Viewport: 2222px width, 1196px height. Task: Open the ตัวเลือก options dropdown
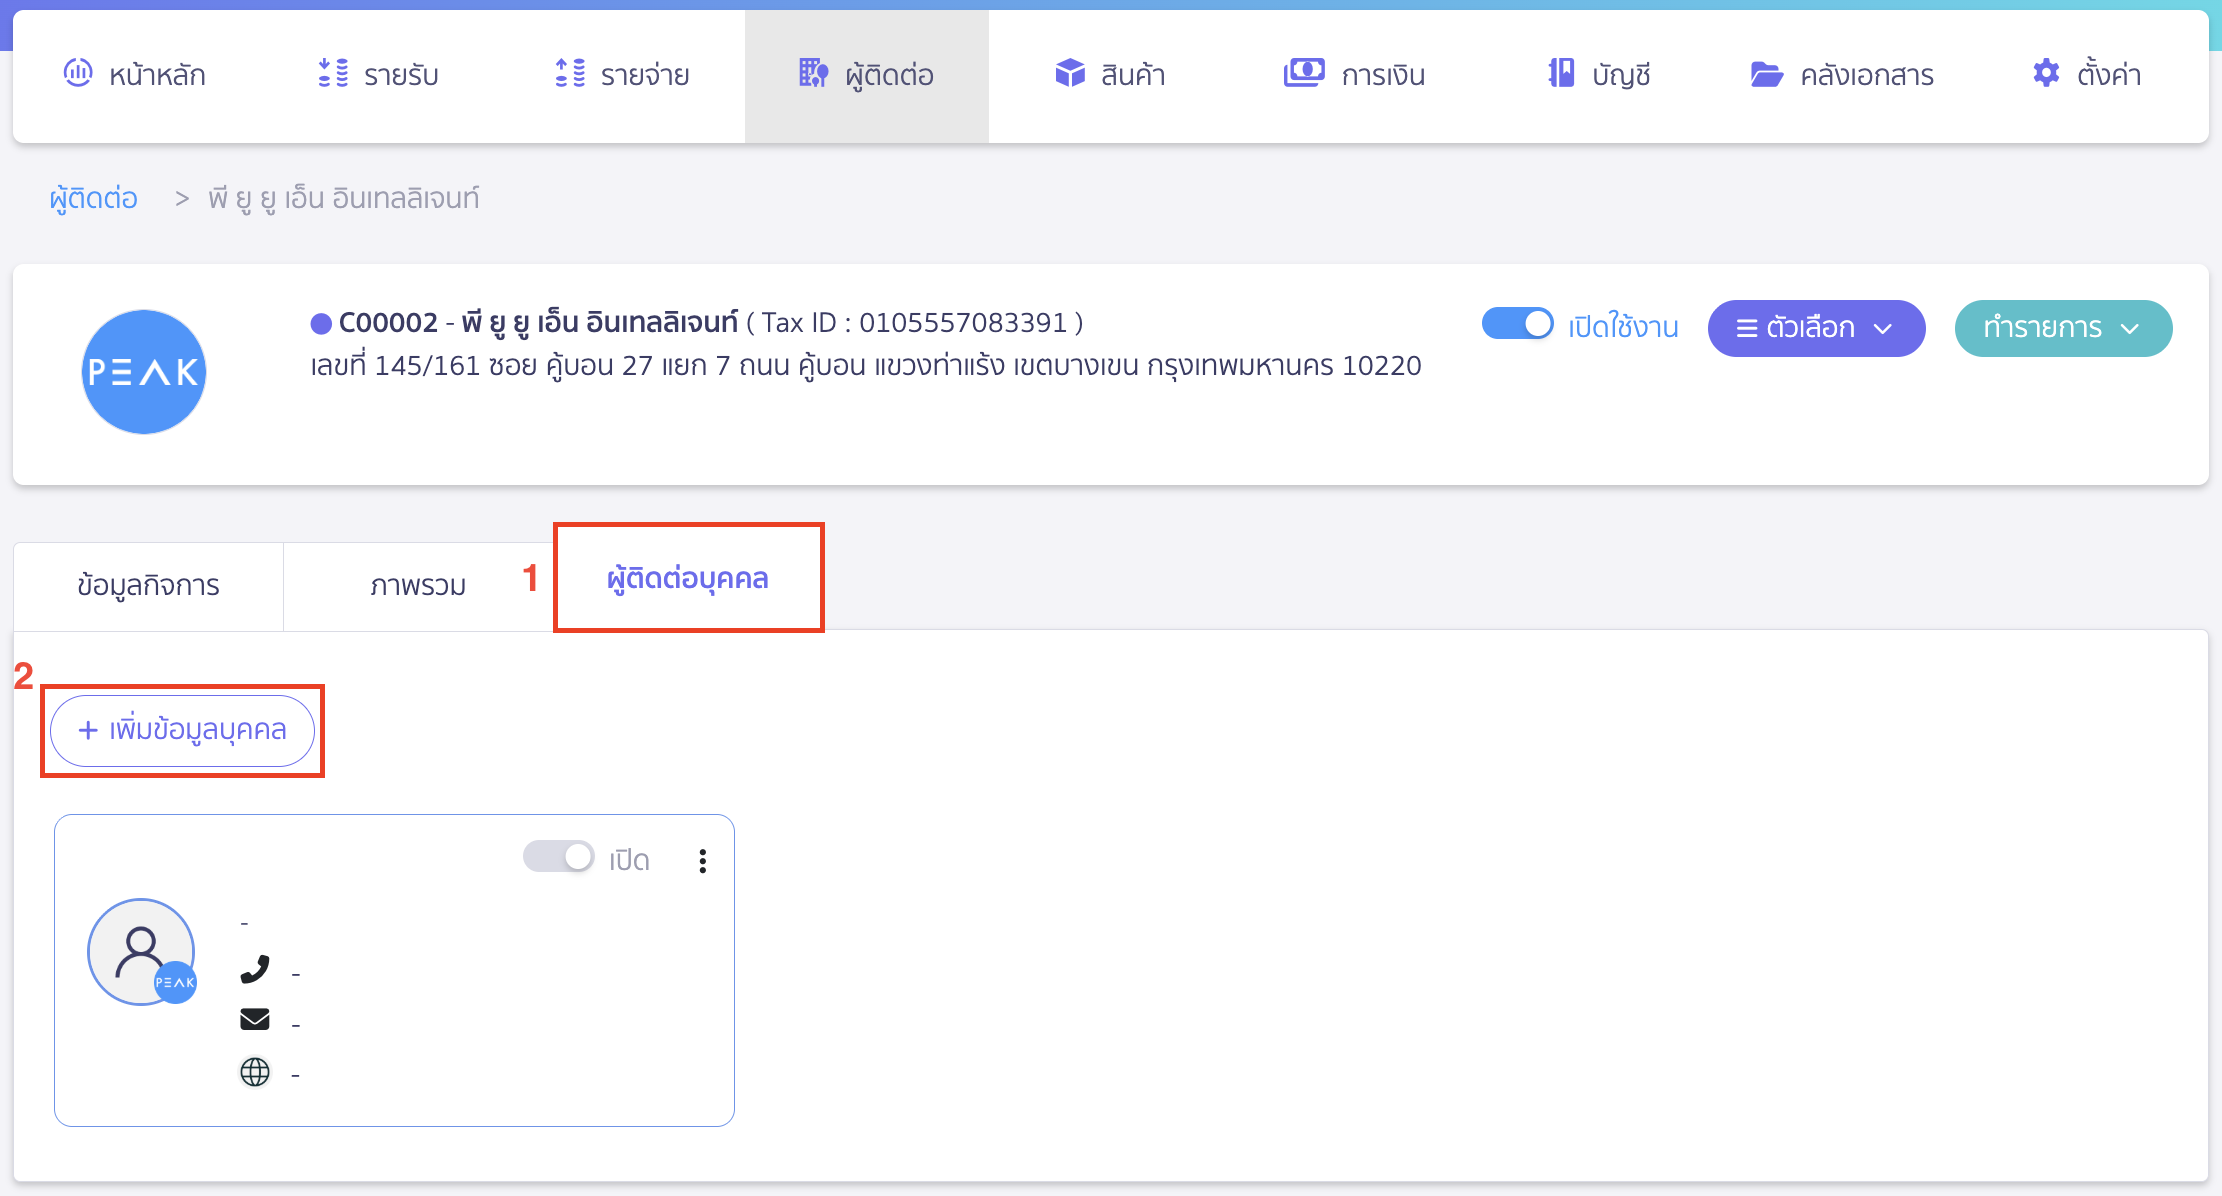1816,327
